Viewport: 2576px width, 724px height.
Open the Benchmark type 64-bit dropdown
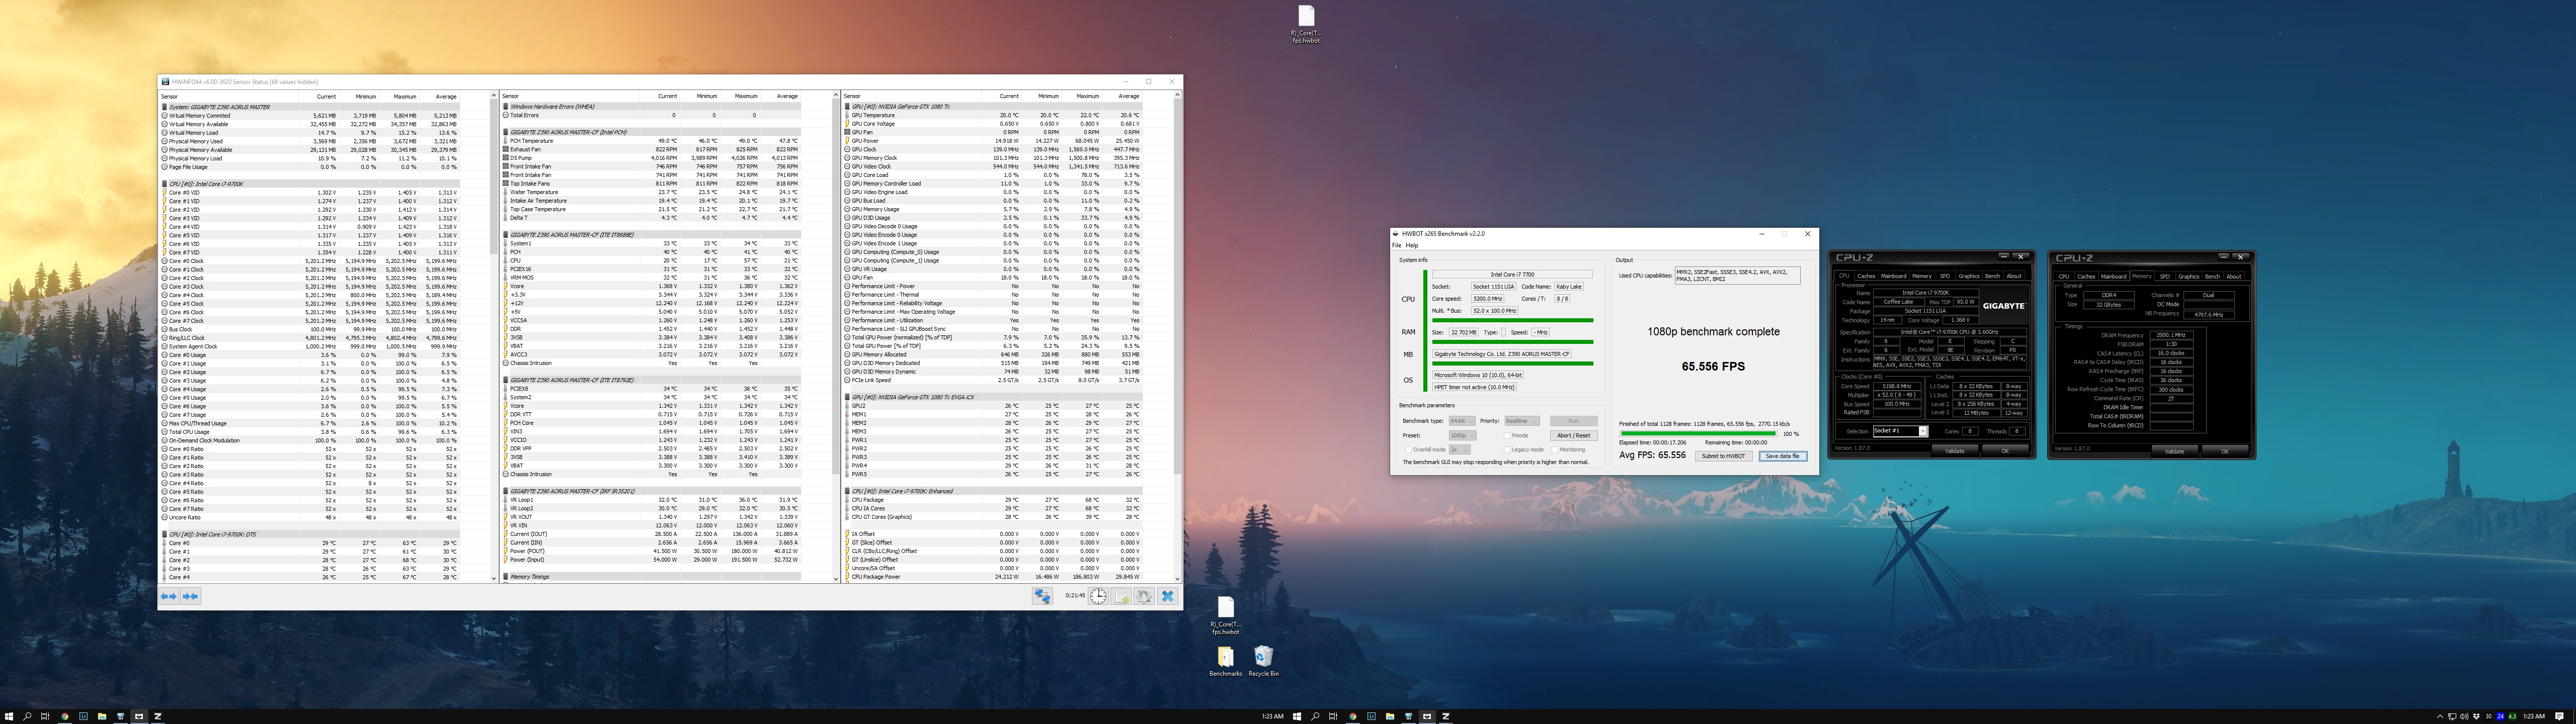tap(1462, 421)
